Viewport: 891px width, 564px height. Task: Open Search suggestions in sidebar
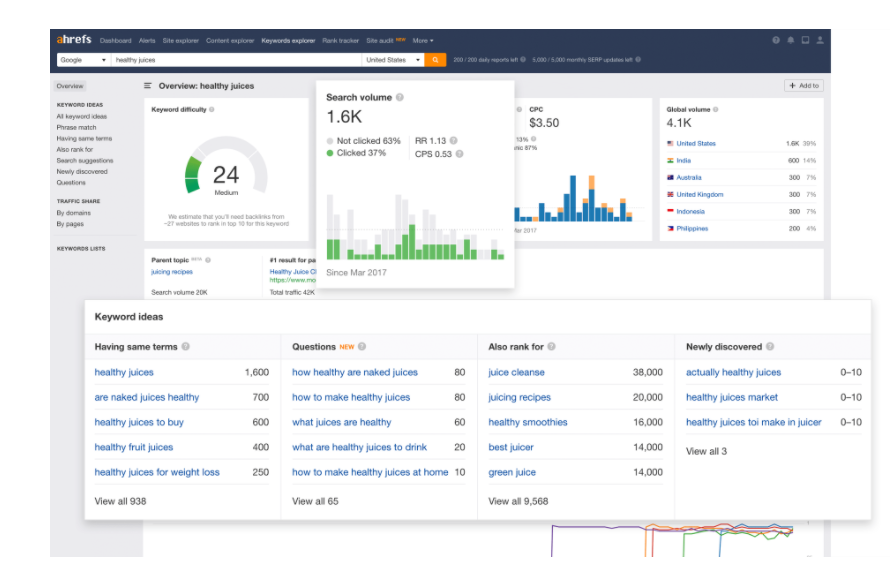click(85, 161)
